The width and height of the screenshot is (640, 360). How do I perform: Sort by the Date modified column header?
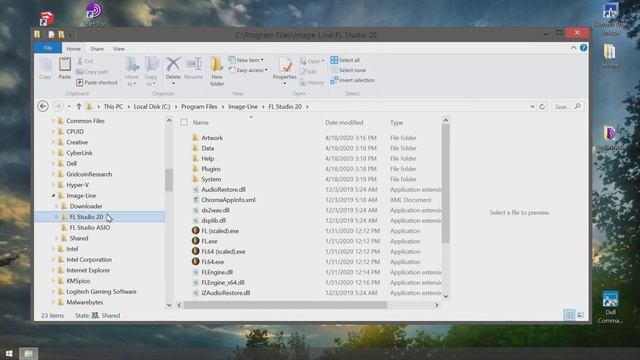(344, 122)
